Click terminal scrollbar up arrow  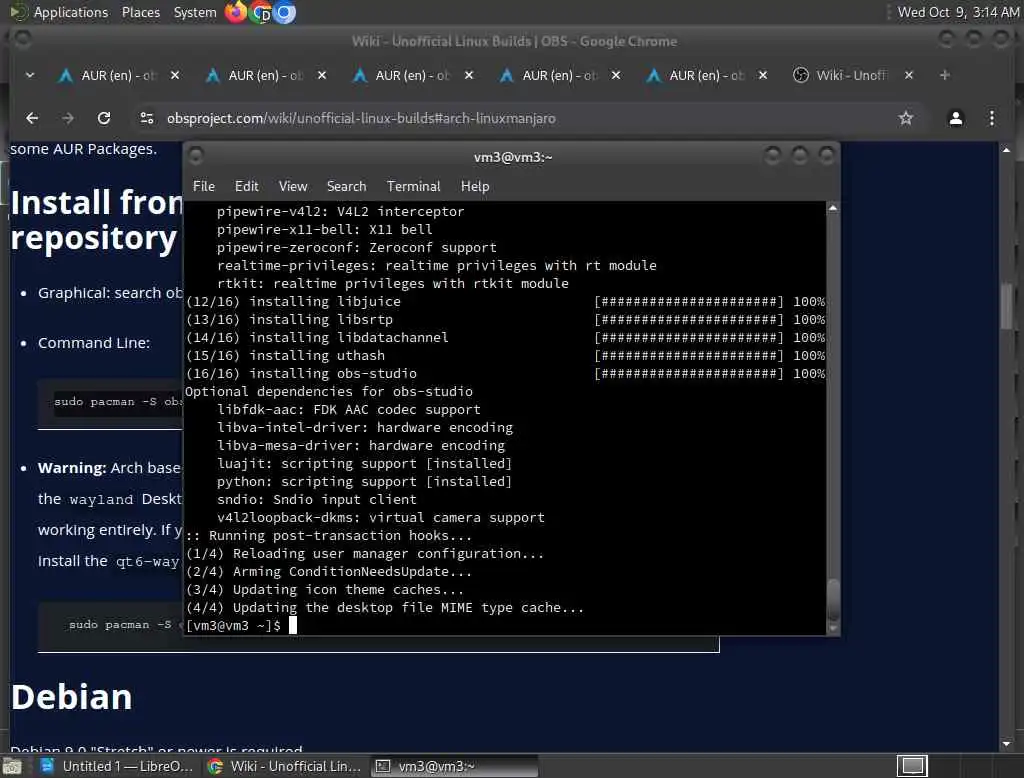[833, 208]
